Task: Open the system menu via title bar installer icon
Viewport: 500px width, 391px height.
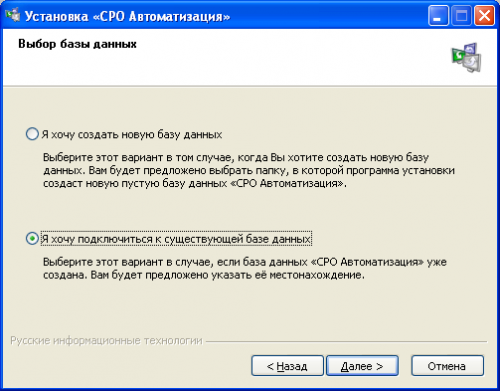Action: click(13, 15)
